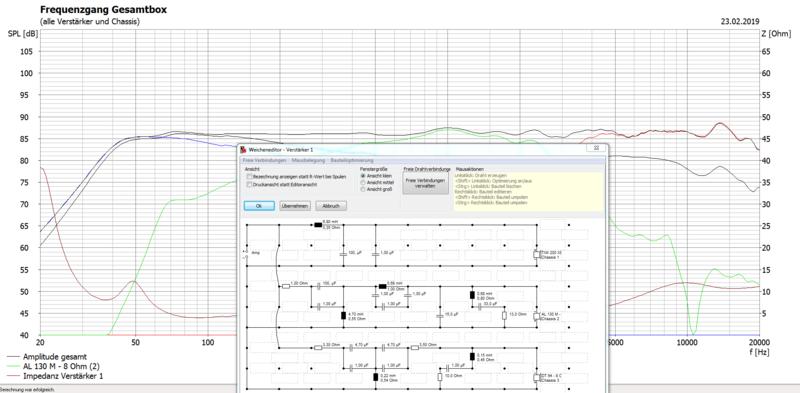The width and height of the screenshot is (800, 393).
Task: Click the Chassis 1 woofer speaker symbol
Action: click(536, 254)
